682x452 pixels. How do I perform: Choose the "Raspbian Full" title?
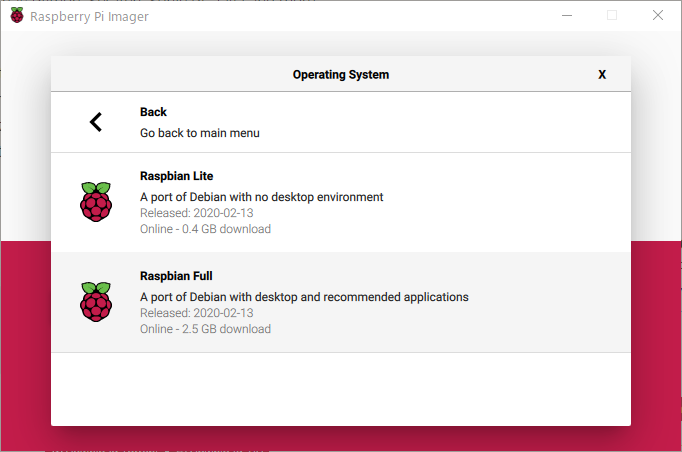click(176, 276)
